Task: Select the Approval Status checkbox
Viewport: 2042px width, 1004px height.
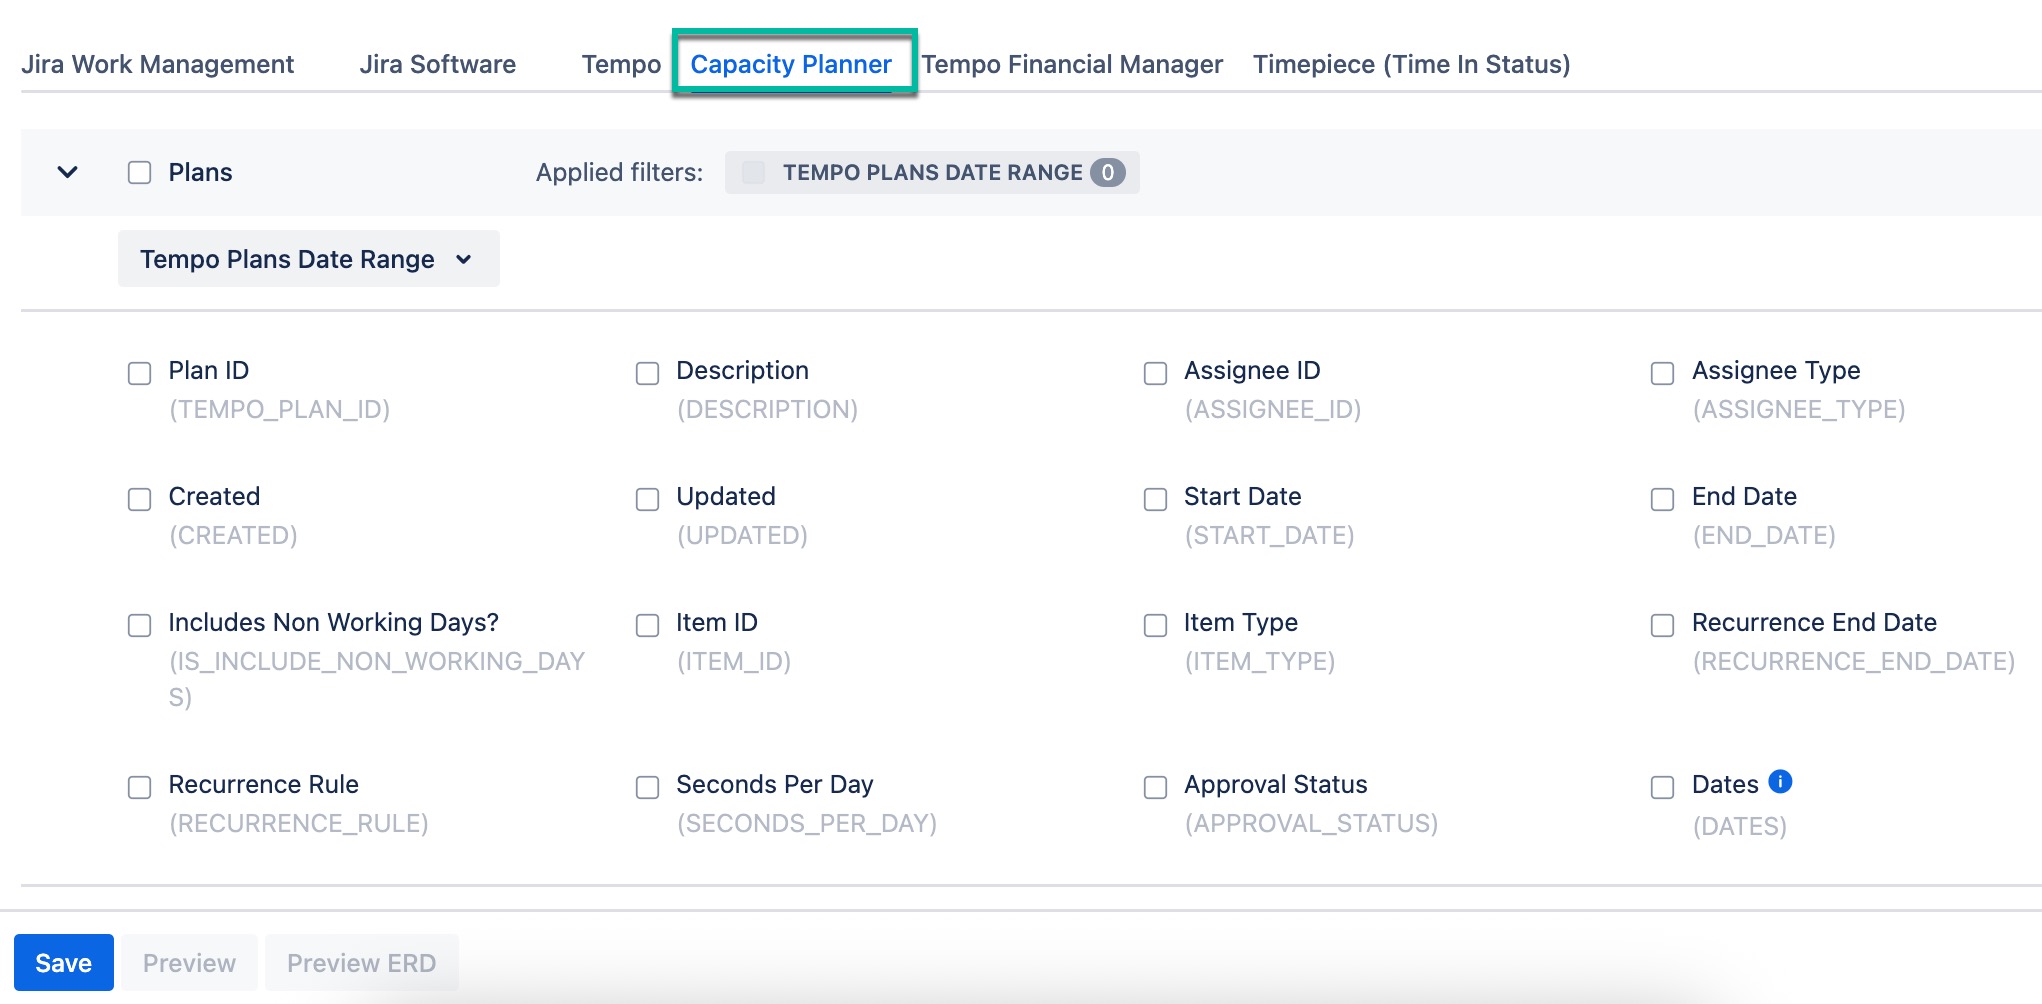Action: click(1155, 787)
